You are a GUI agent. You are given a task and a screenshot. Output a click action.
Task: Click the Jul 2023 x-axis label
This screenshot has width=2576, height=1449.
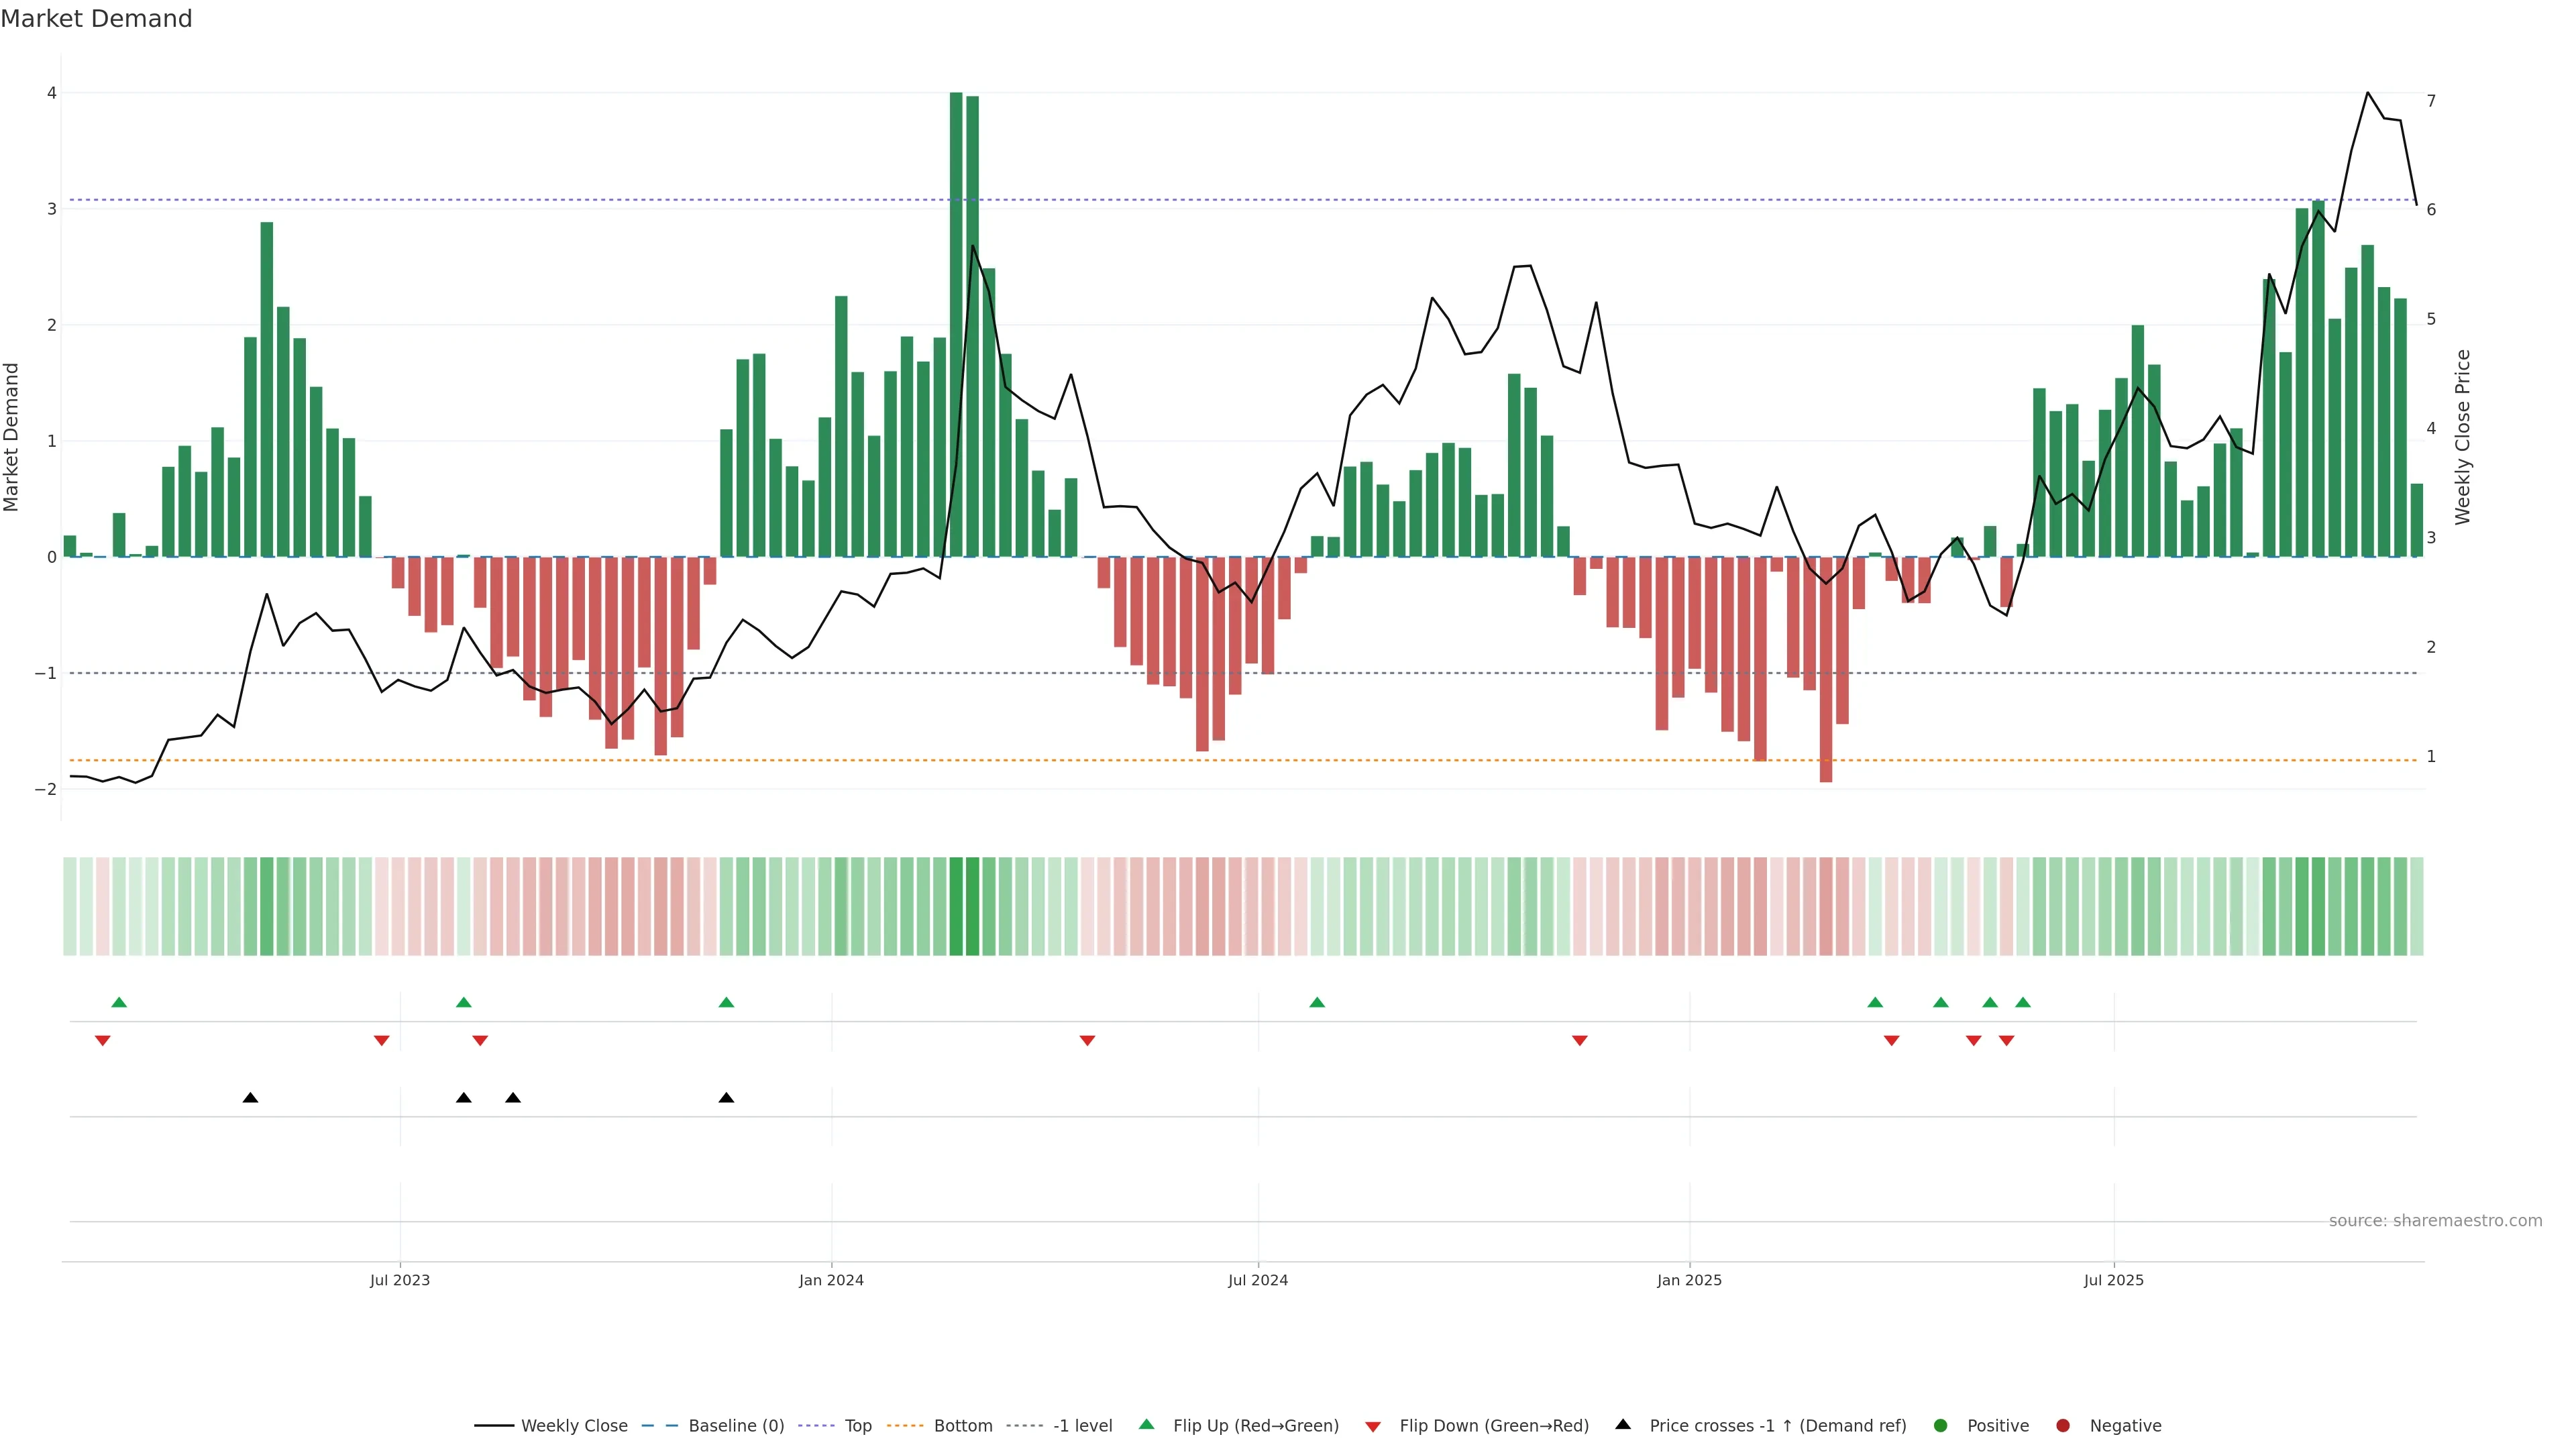click(400, 1280)
